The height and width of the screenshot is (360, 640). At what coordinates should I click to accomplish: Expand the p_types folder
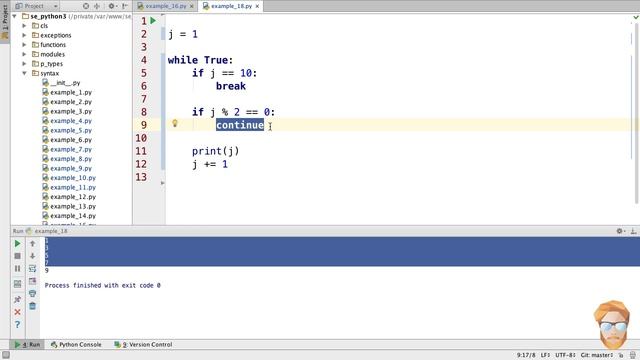point(24,64)
